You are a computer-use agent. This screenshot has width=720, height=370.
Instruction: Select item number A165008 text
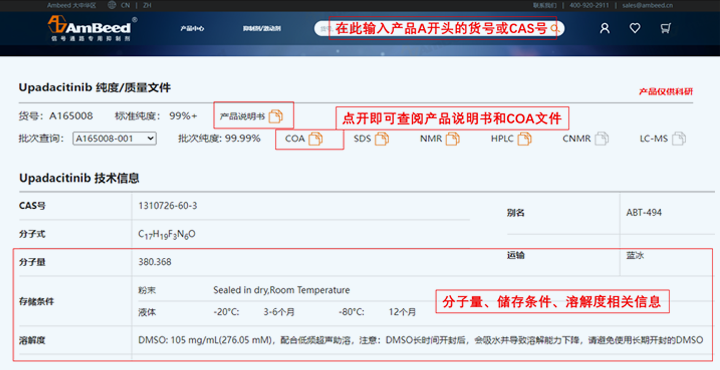pos(71,116)
